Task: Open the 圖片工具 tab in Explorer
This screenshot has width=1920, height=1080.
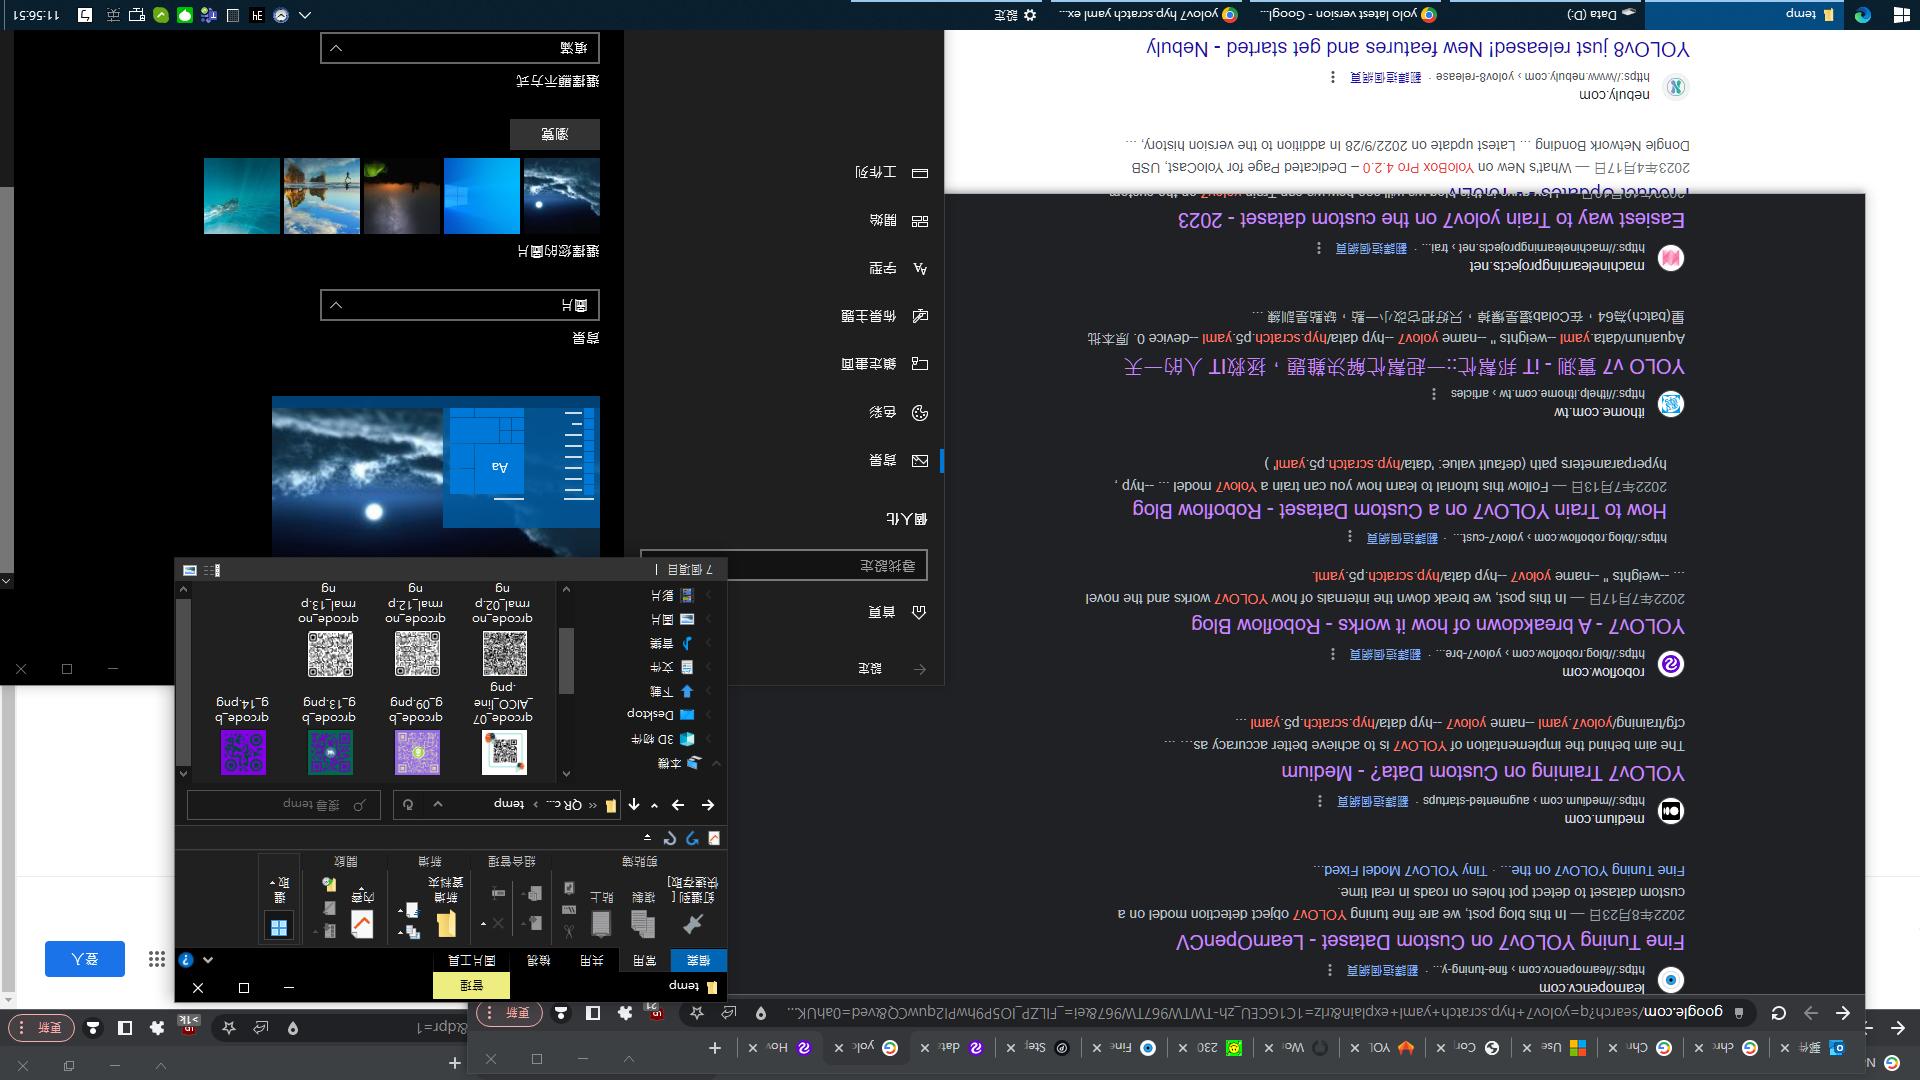Action: pos(472,961)
